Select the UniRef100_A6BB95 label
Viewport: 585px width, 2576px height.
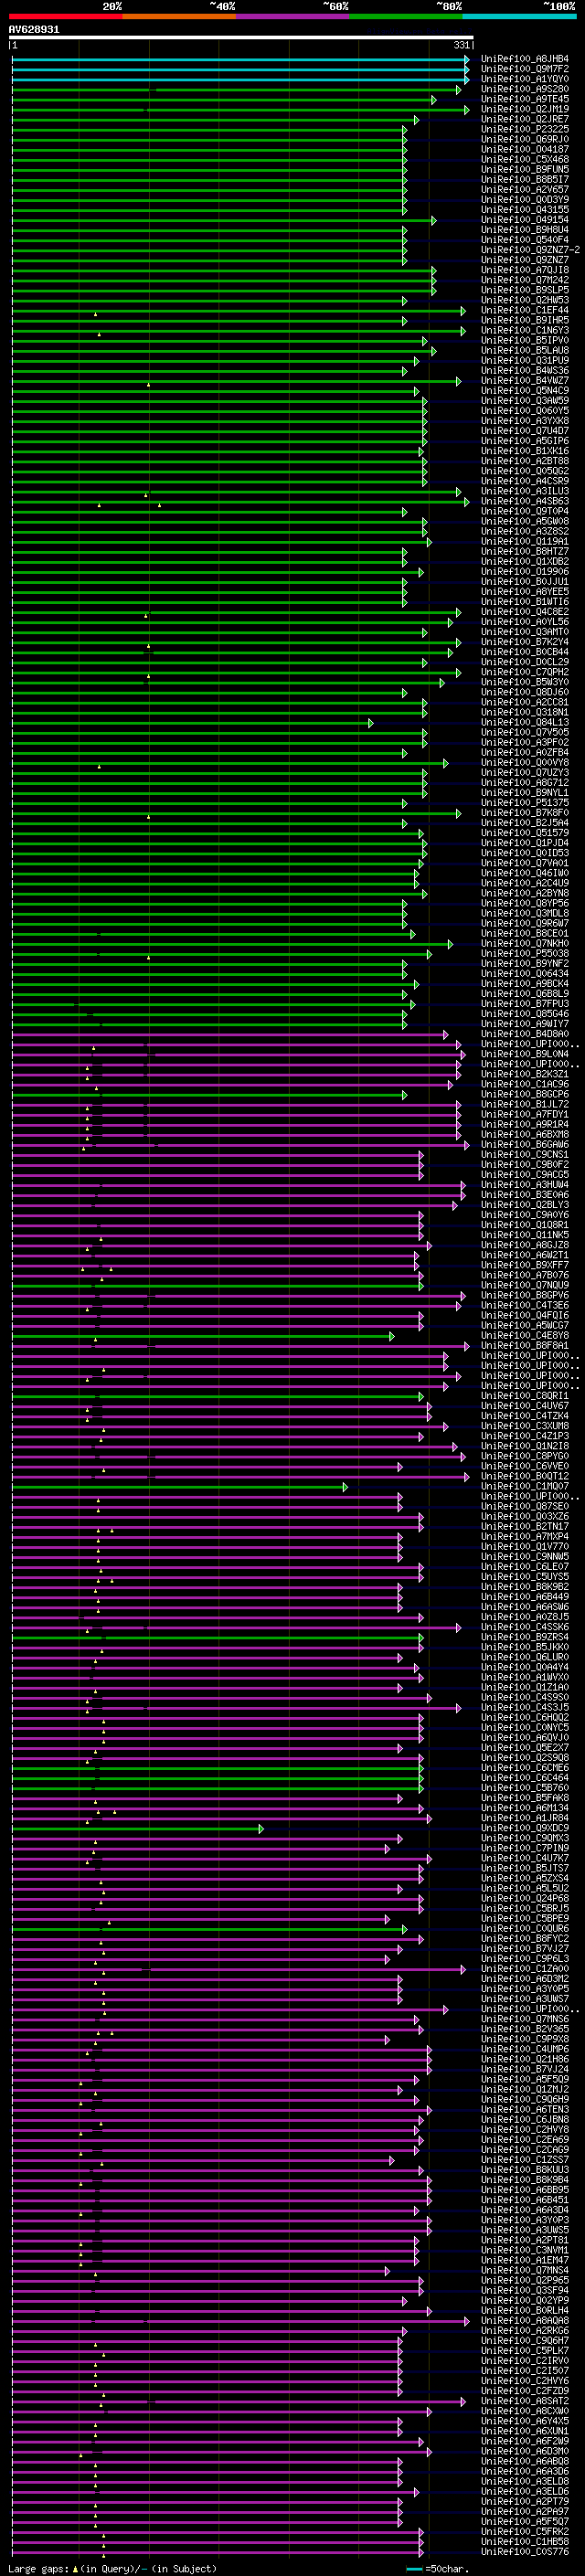(x=524, y=2190)
